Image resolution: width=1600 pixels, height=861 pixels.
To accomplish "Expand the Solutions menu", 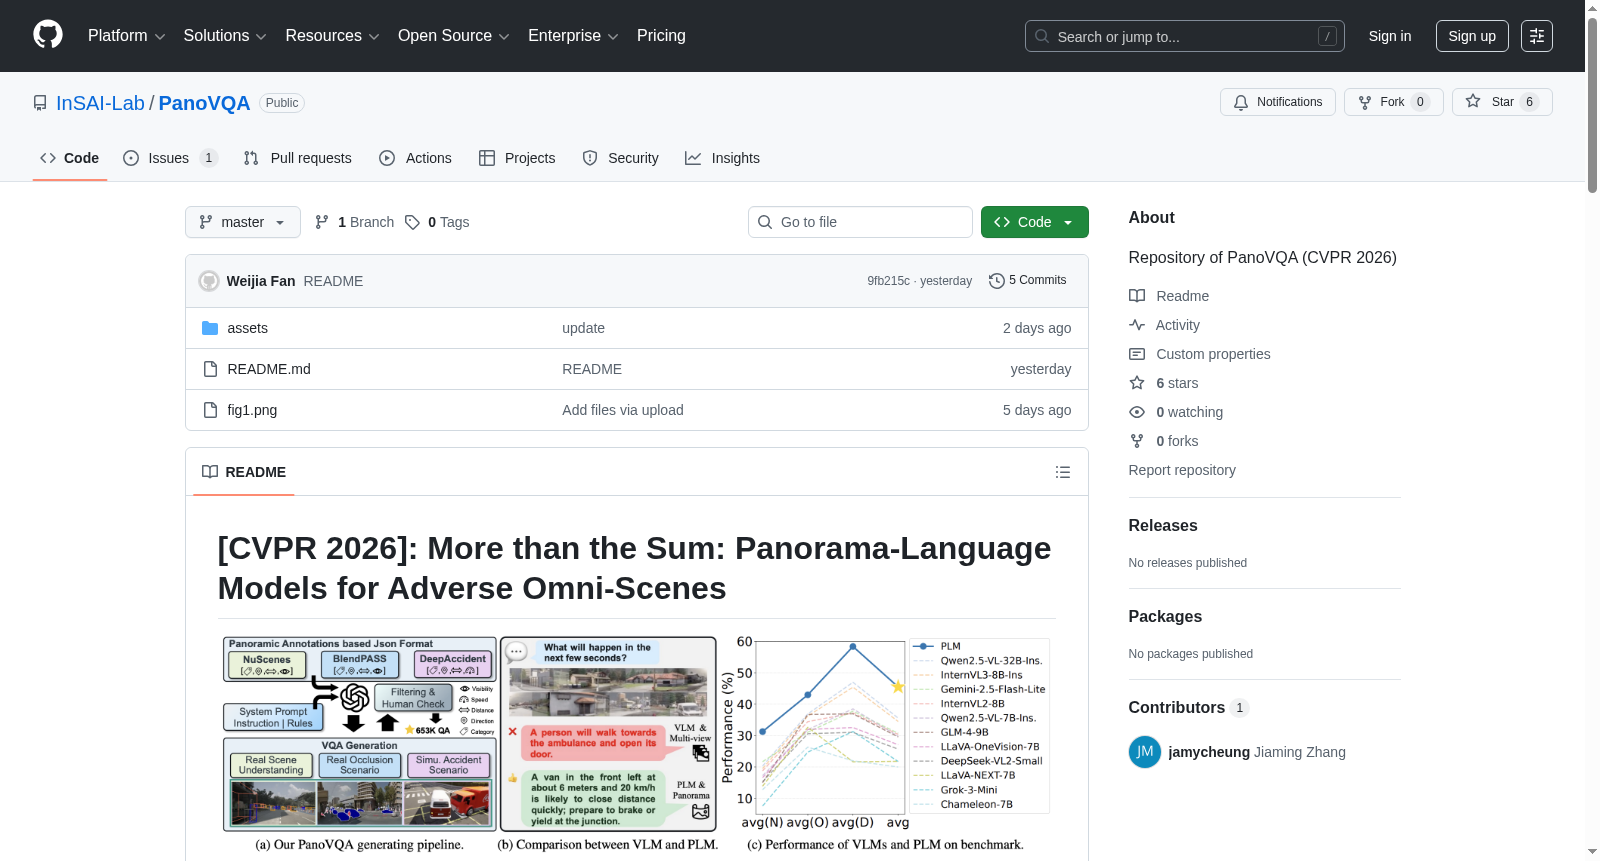I will 225,36.
